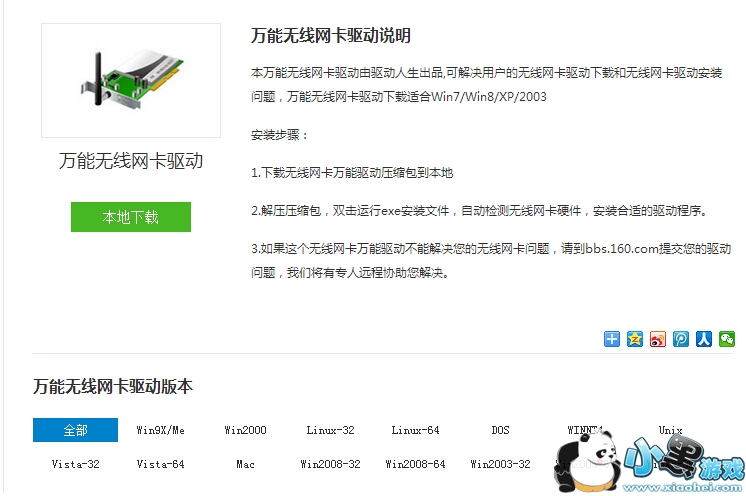Screen dimensions: 746x496
Task: Share to QQ Zone star icon
Action: [x=634, y=339]
